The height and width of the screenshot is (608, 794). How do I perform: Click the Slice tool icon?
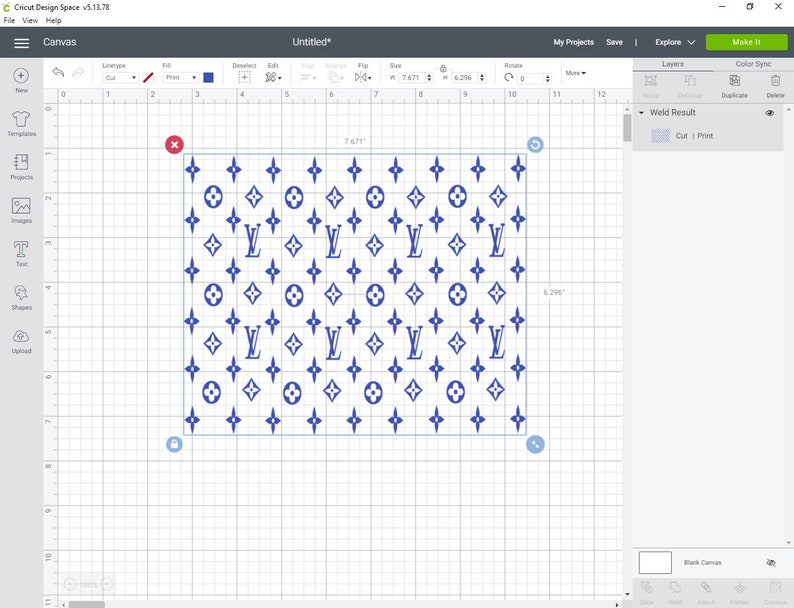647,588
